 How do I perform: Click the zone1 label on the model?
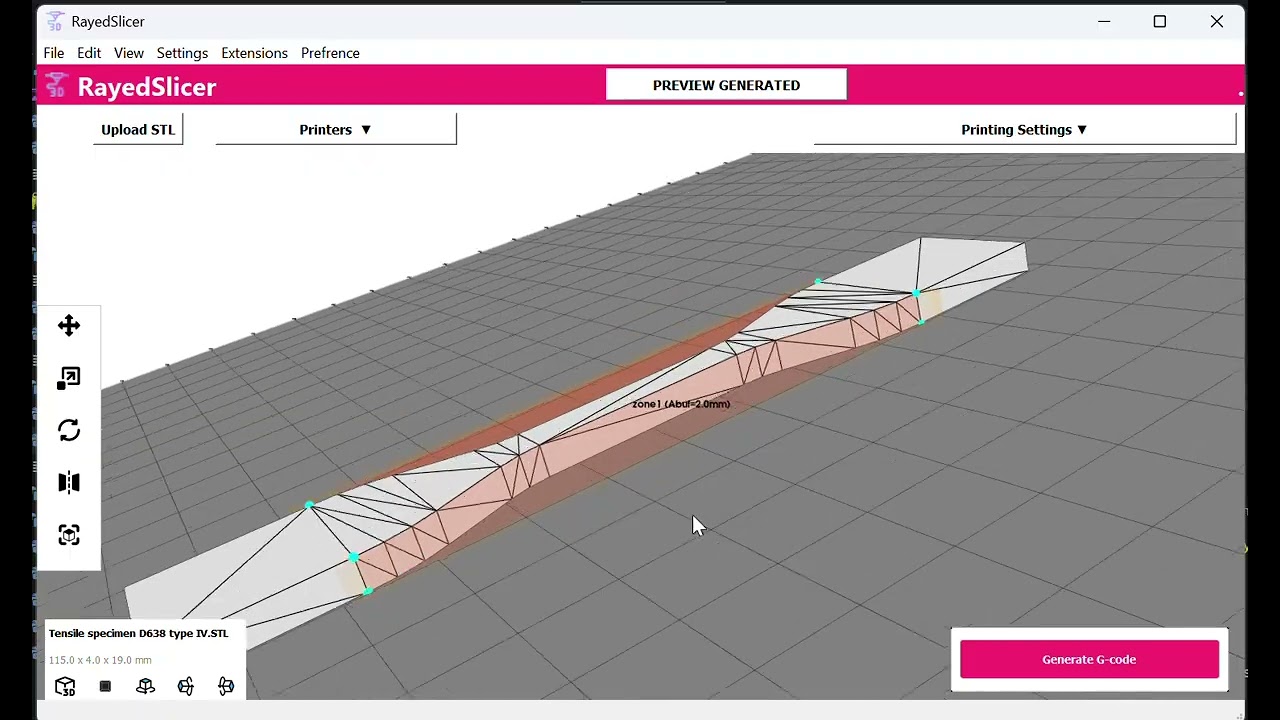click(x=681, y=404)
